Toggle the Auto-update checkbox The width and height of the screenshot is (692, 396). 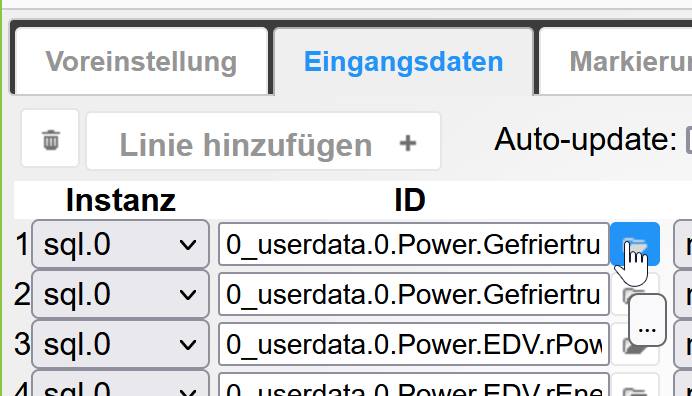pos(689,140)
